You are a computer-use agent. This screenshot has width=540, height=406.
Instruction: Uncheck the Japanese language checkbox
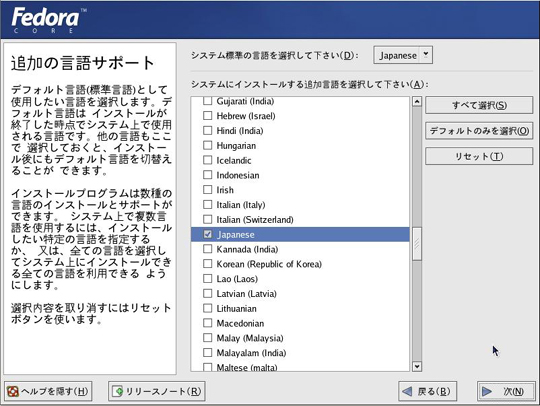[x=207, y=235]
